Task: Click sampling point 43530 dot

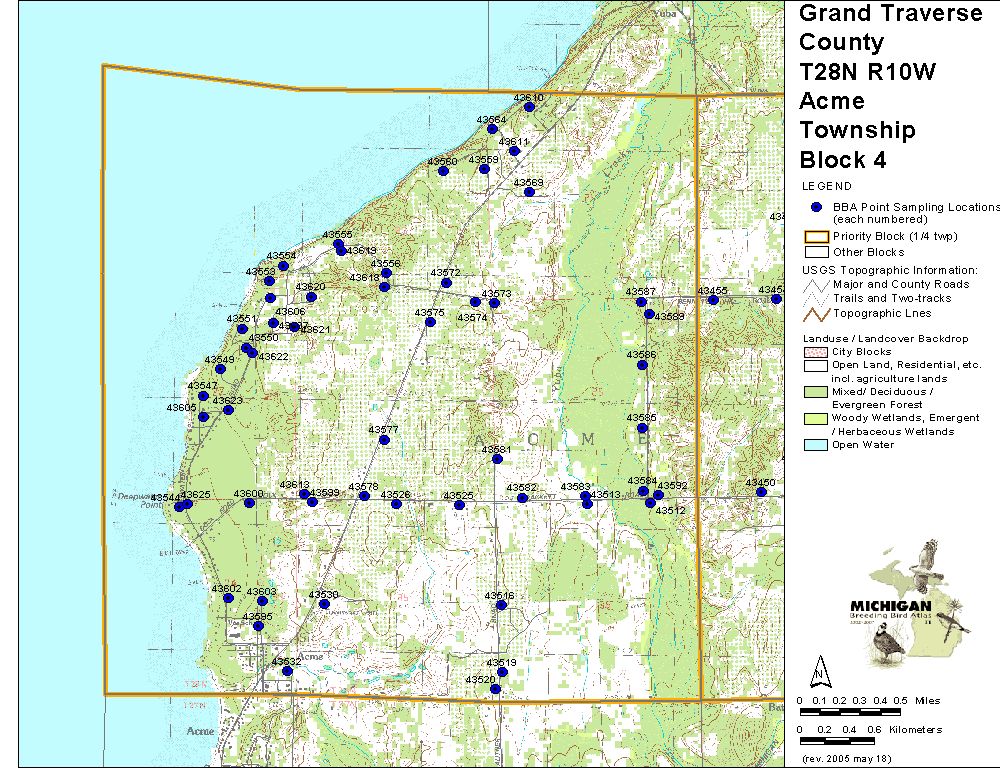Action: [x=323, y=604]
